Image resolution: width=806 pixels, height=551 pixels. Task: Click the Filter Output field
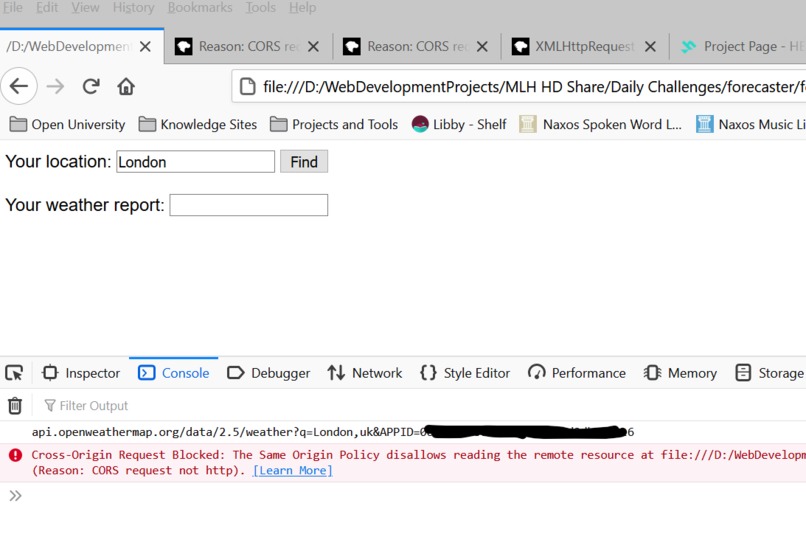click(x=86, y=406)
